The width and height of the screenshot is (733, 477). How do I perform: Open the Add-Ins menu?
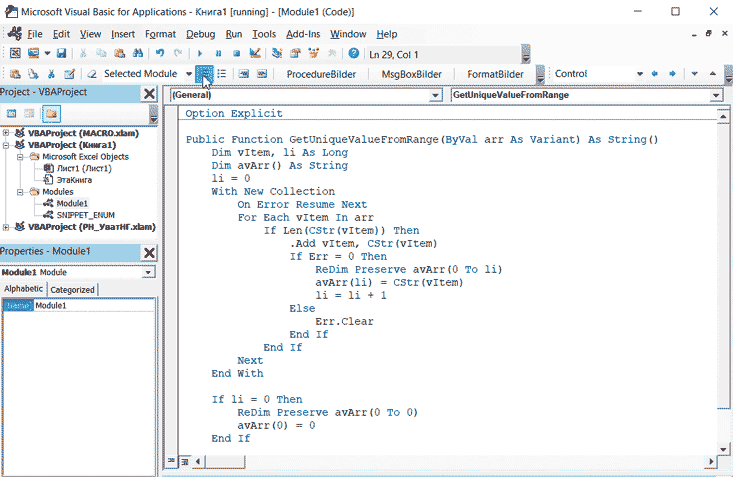click(303, 34)
